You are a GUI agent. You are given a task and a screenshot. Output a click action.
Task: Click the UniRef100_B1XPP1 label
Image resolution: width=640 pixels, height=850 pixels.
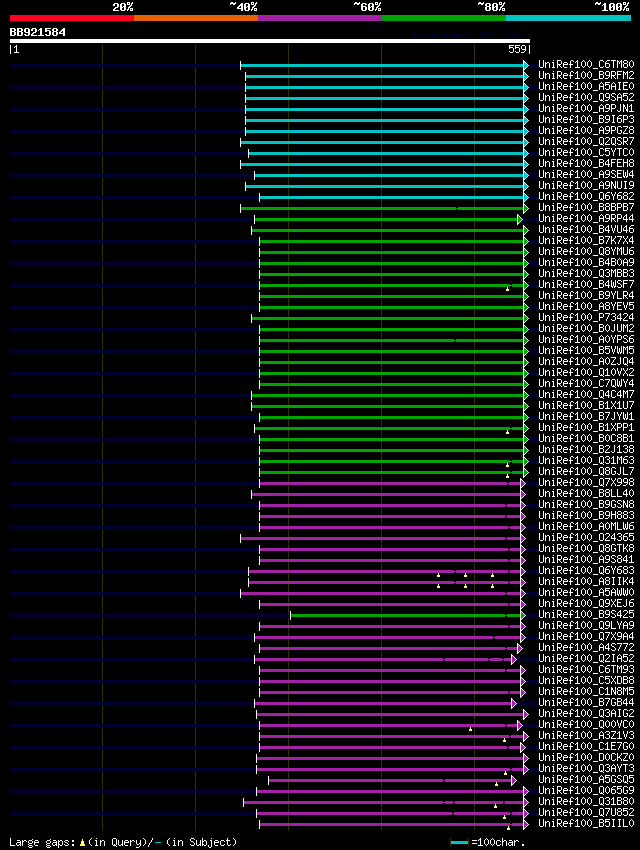[586, 427]
